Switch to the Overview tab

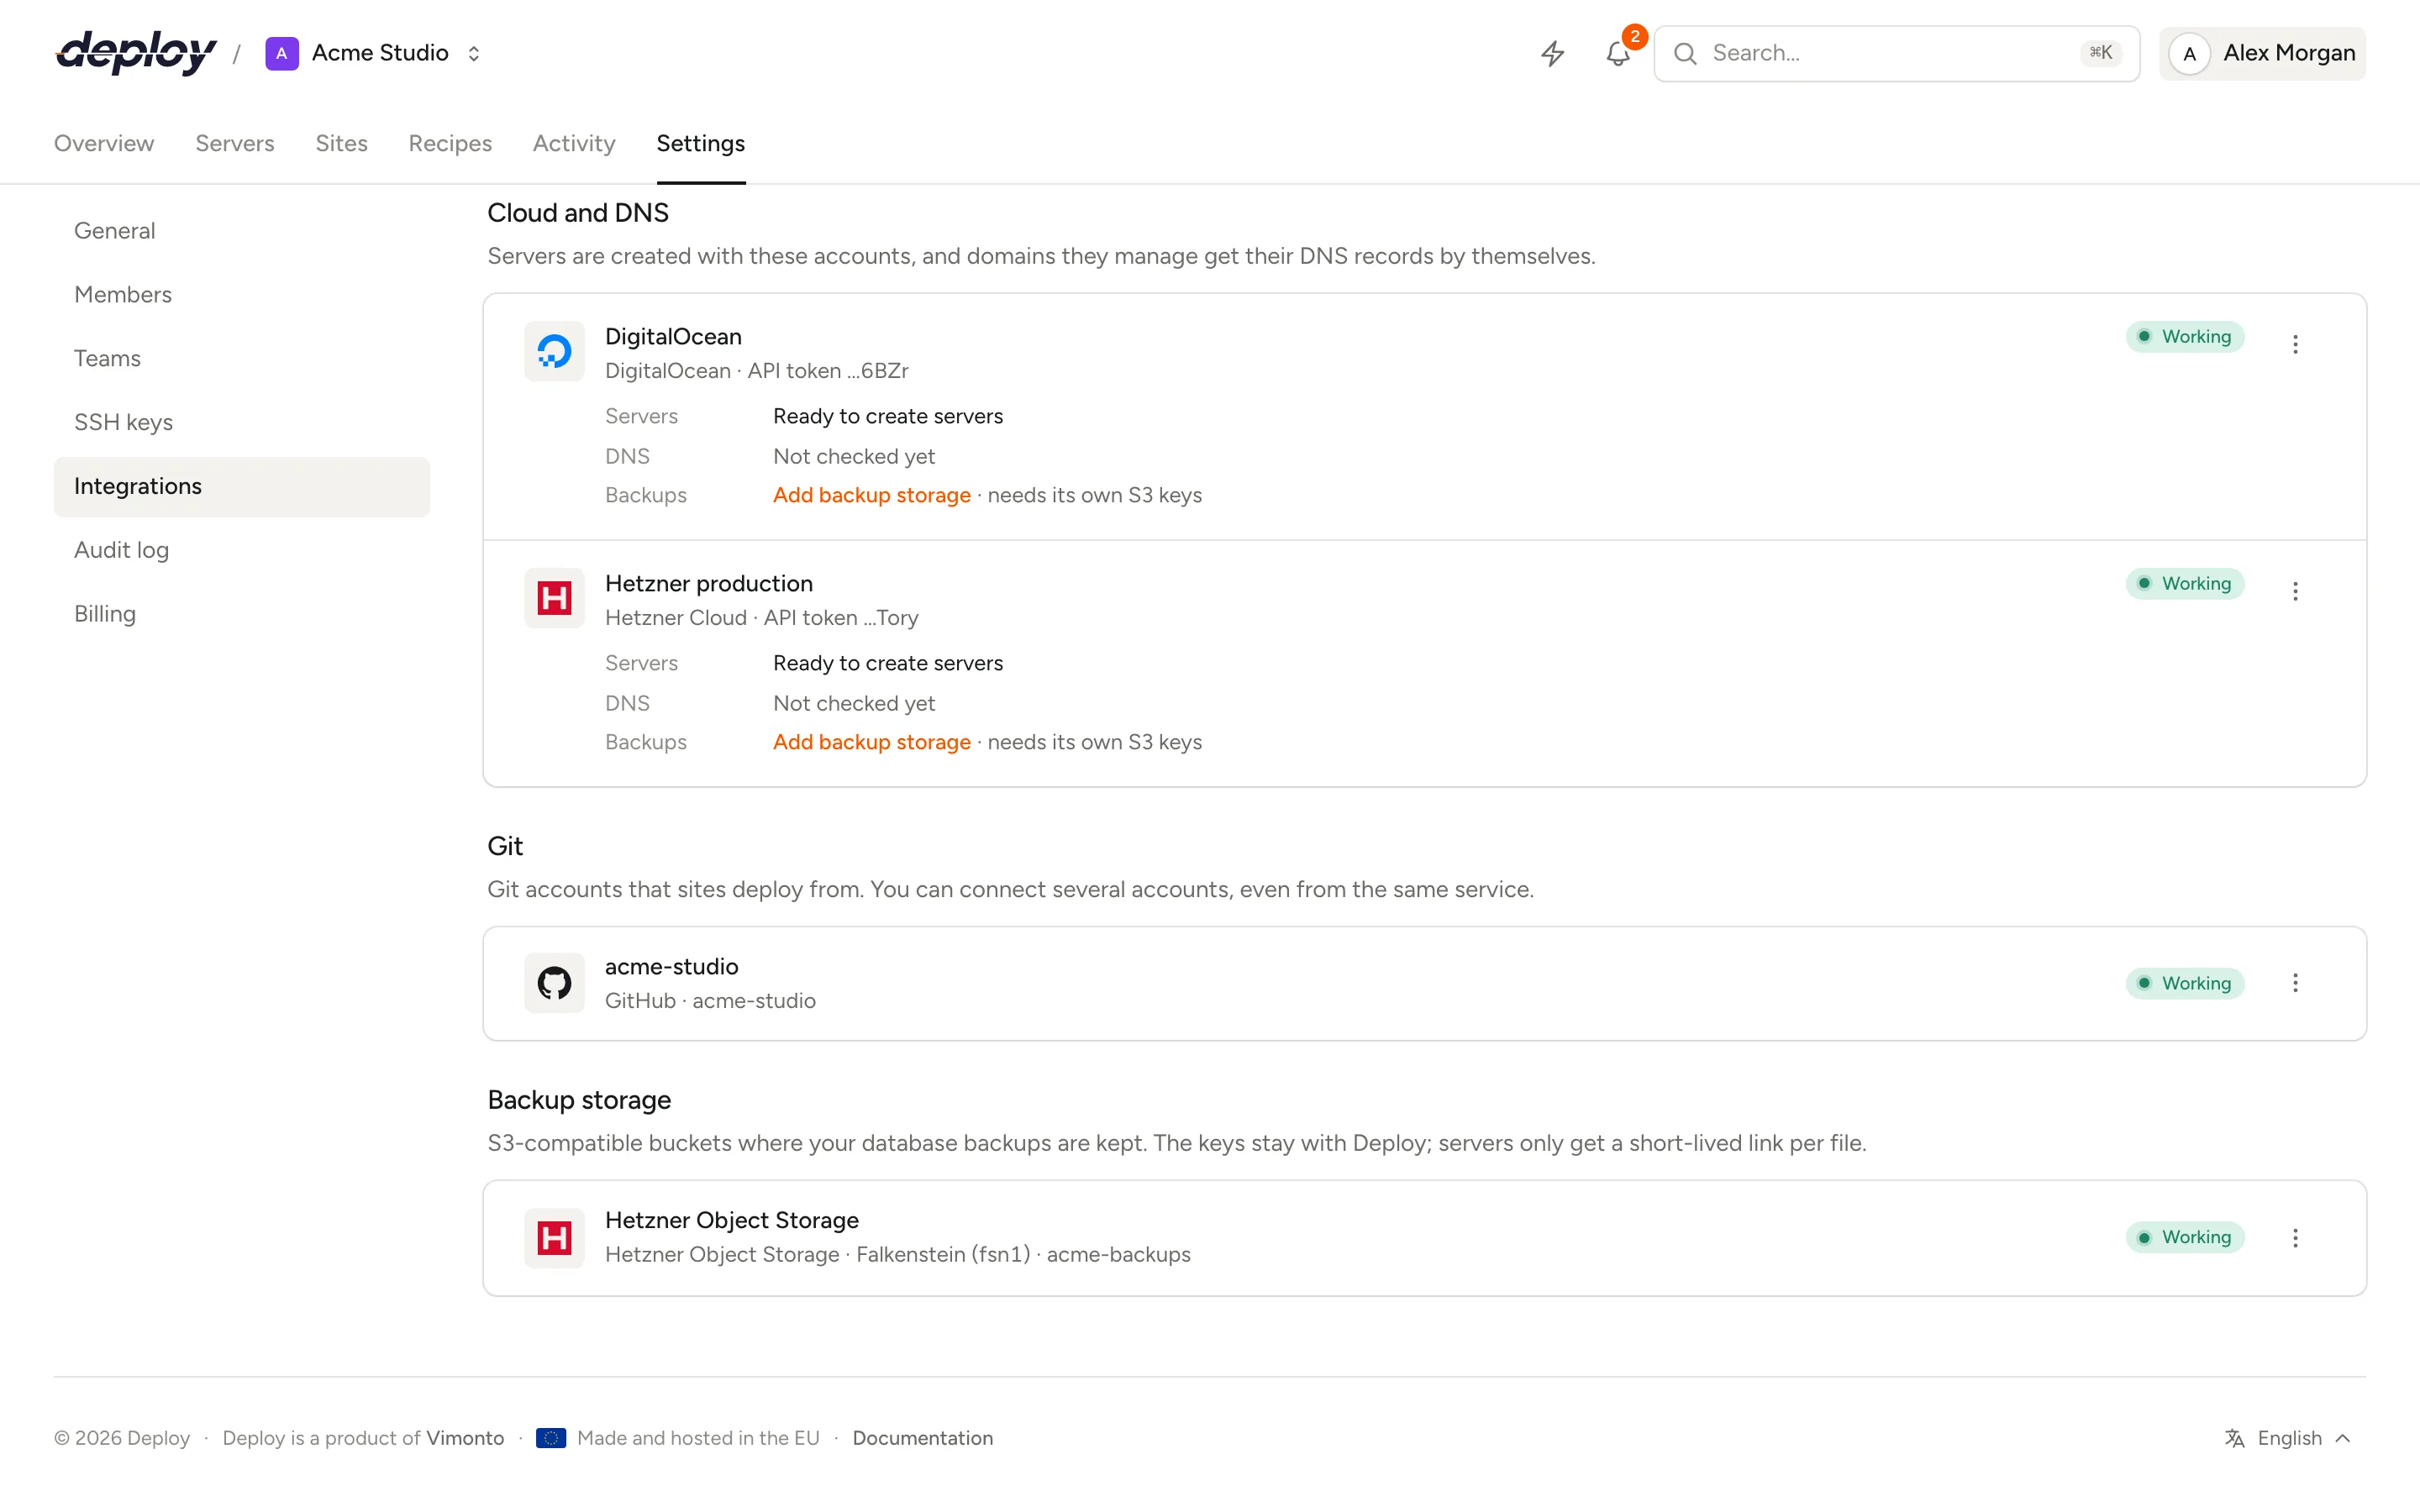point(104,143)
